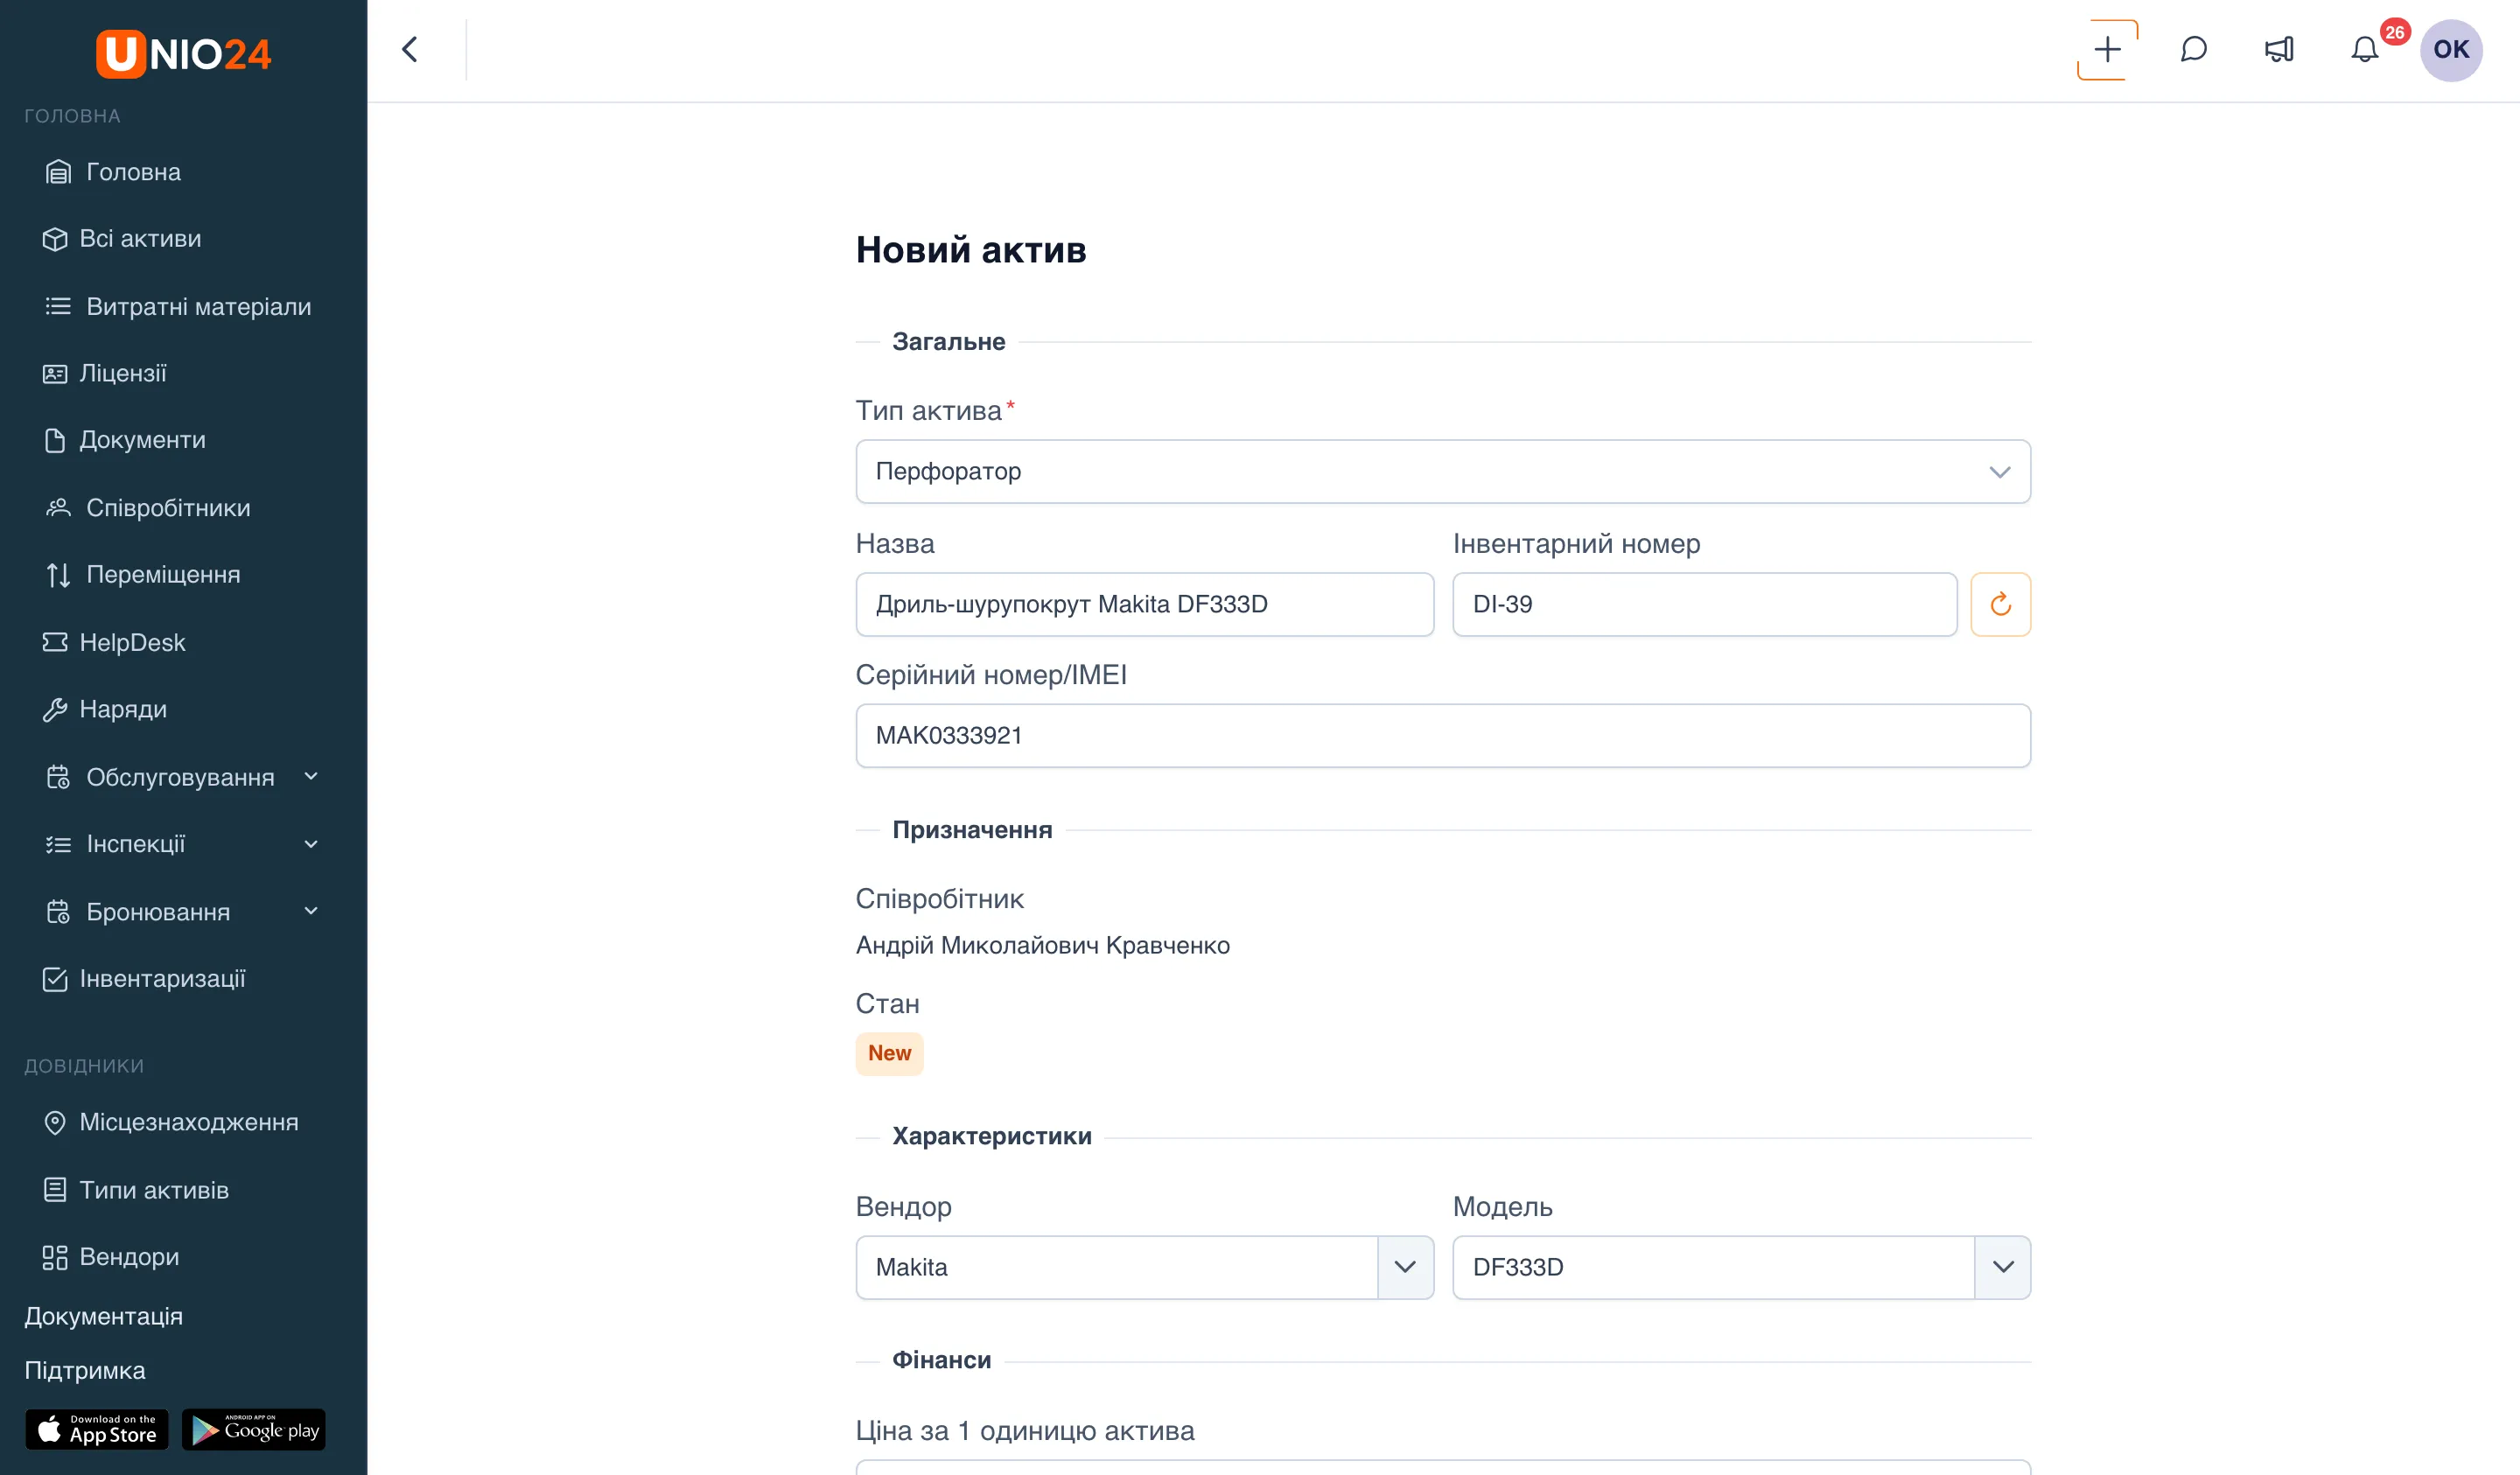The image size is (2520, 1475).
Task: Open Наряди in the sidebar
Action: pos(105,709)
